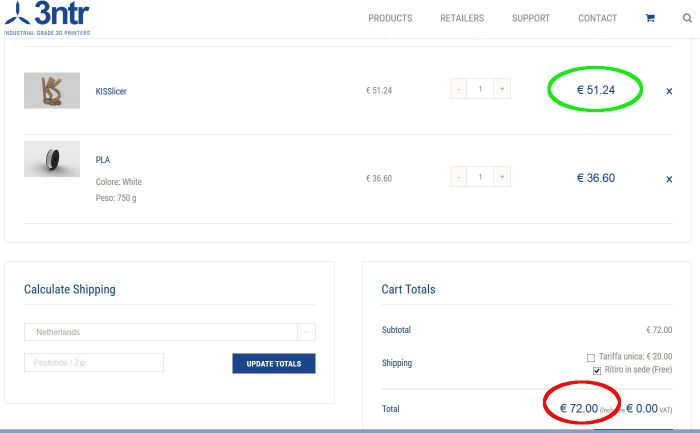Viewport: 700px width, 433px height.
Task: Click the UPDATE TOTALS button
Action: click(x=274, y=363)
